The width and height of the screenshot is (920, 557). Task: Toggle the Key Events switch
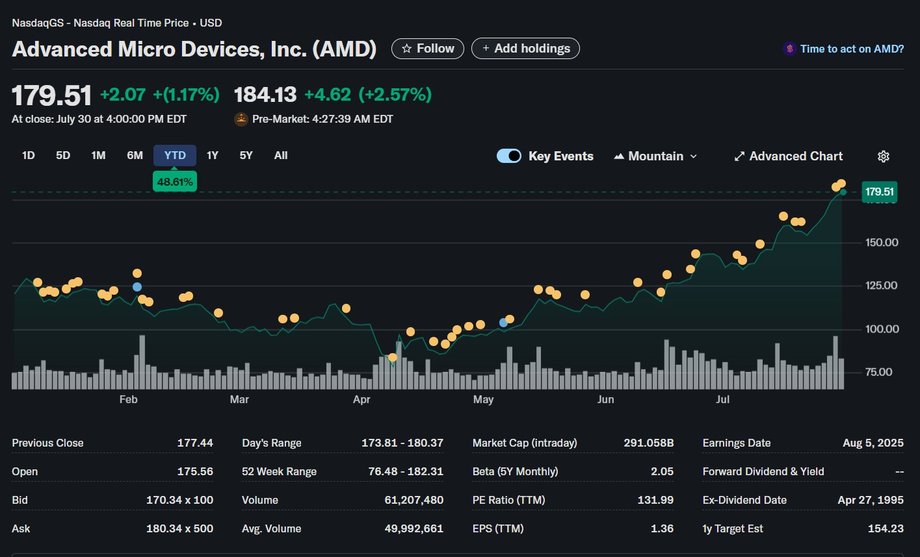[x=509, y=156]
